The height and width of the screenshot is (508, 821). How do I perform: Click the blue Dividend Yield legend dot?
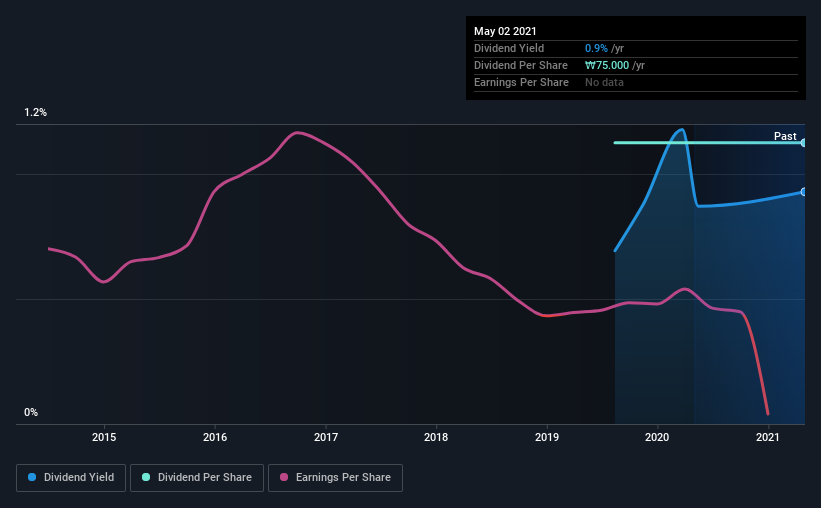tap(32, 477)
